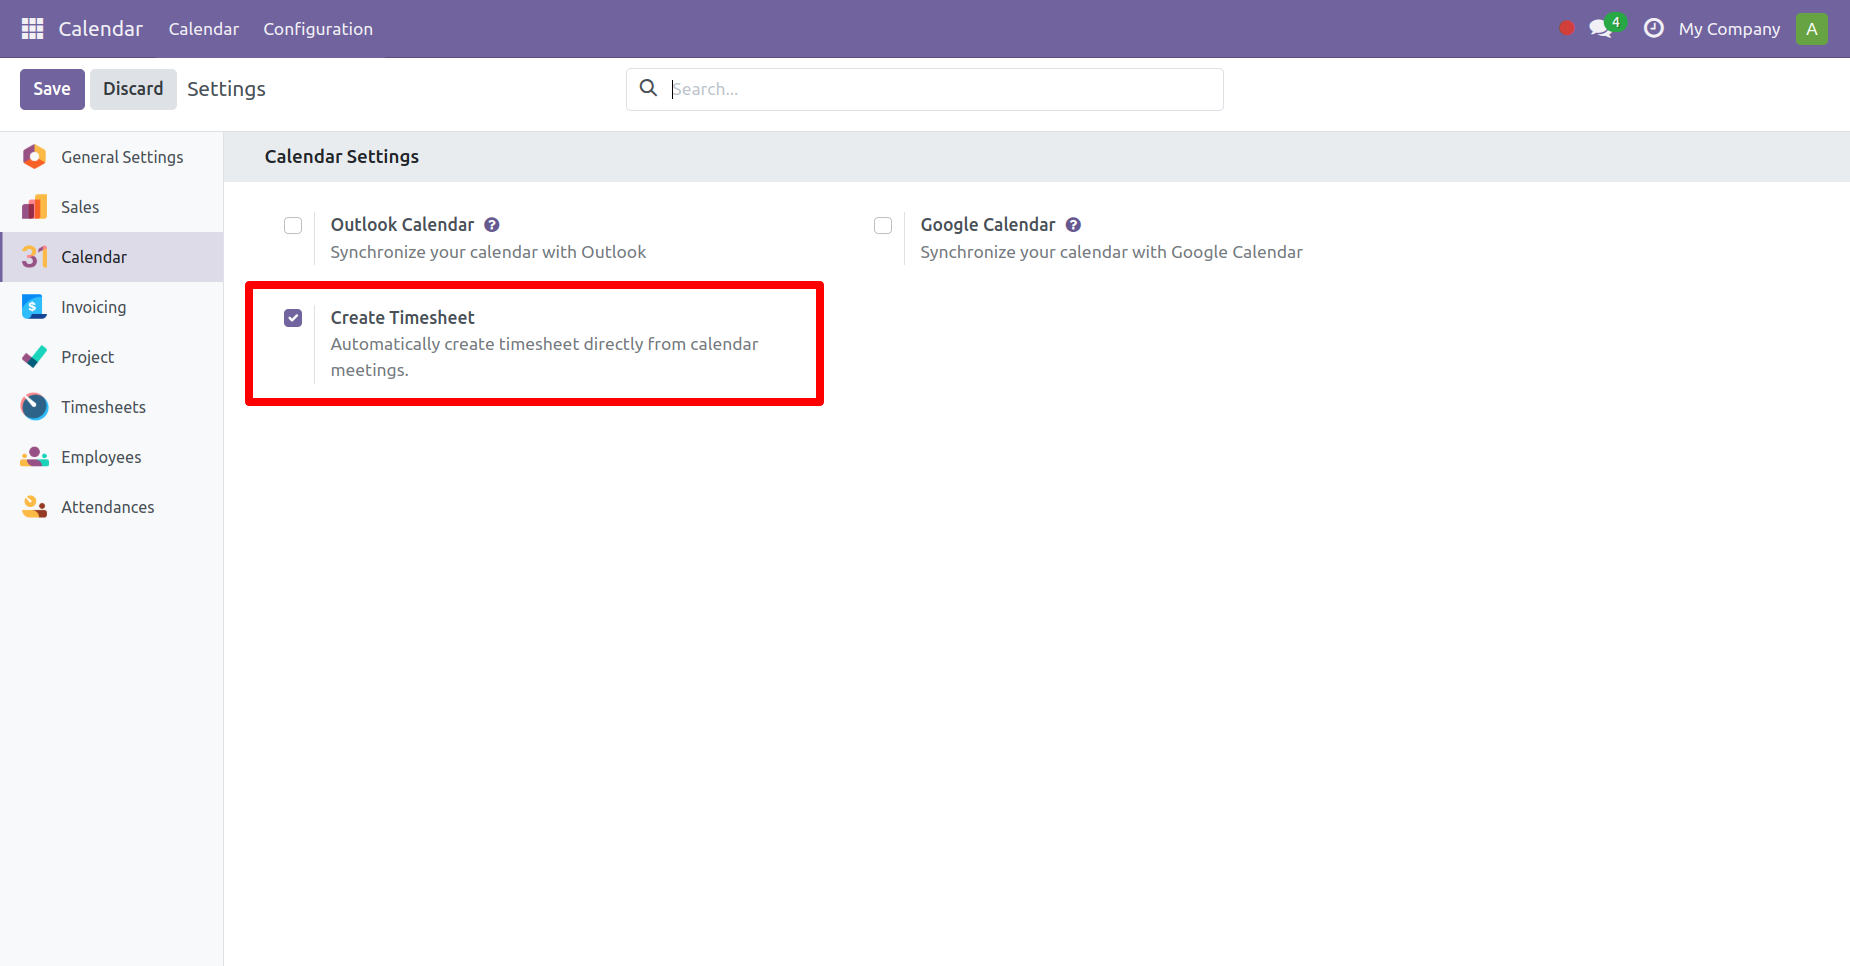This screenshot has height=966, width=1850.
Task: Enable Google Calendar synchronization
Action: (882, 225)
